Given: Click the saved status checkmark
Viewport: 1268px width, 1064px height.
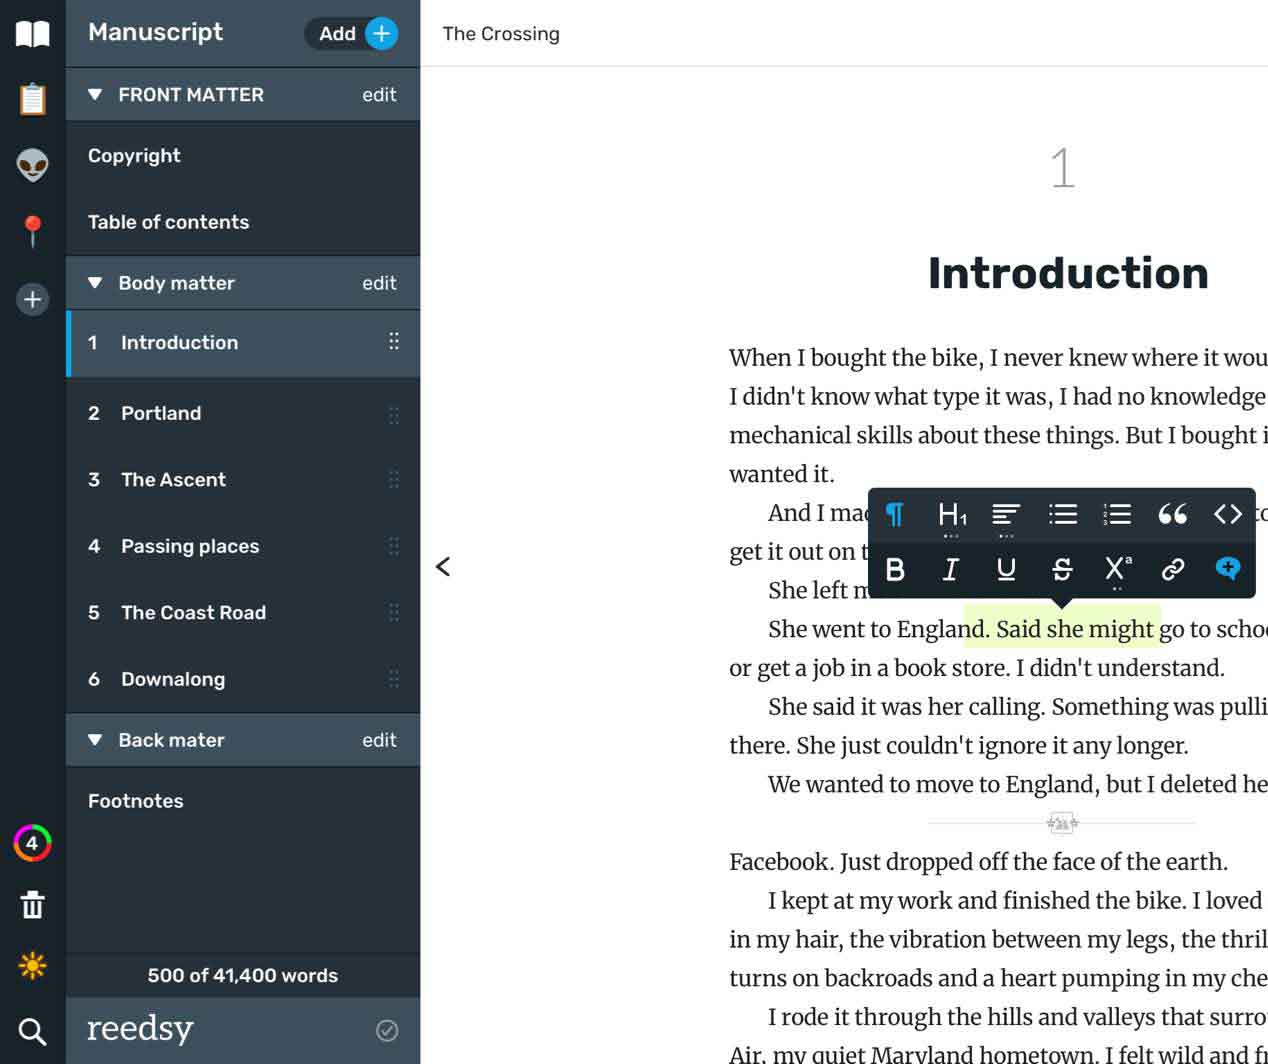Looking at the screenshot, I should point(387,1030).
